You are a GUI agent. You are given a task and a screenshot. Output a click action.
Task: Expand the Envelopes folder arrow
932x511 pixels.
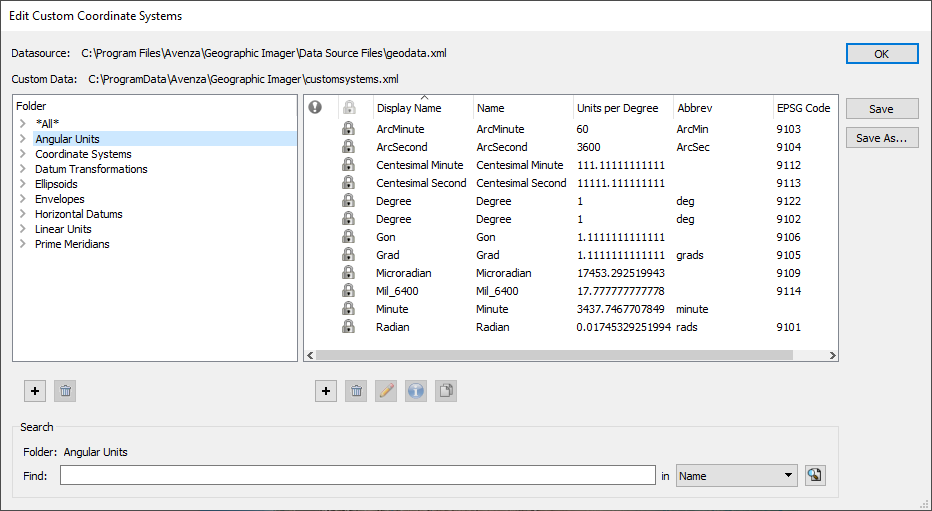point(23,198)
